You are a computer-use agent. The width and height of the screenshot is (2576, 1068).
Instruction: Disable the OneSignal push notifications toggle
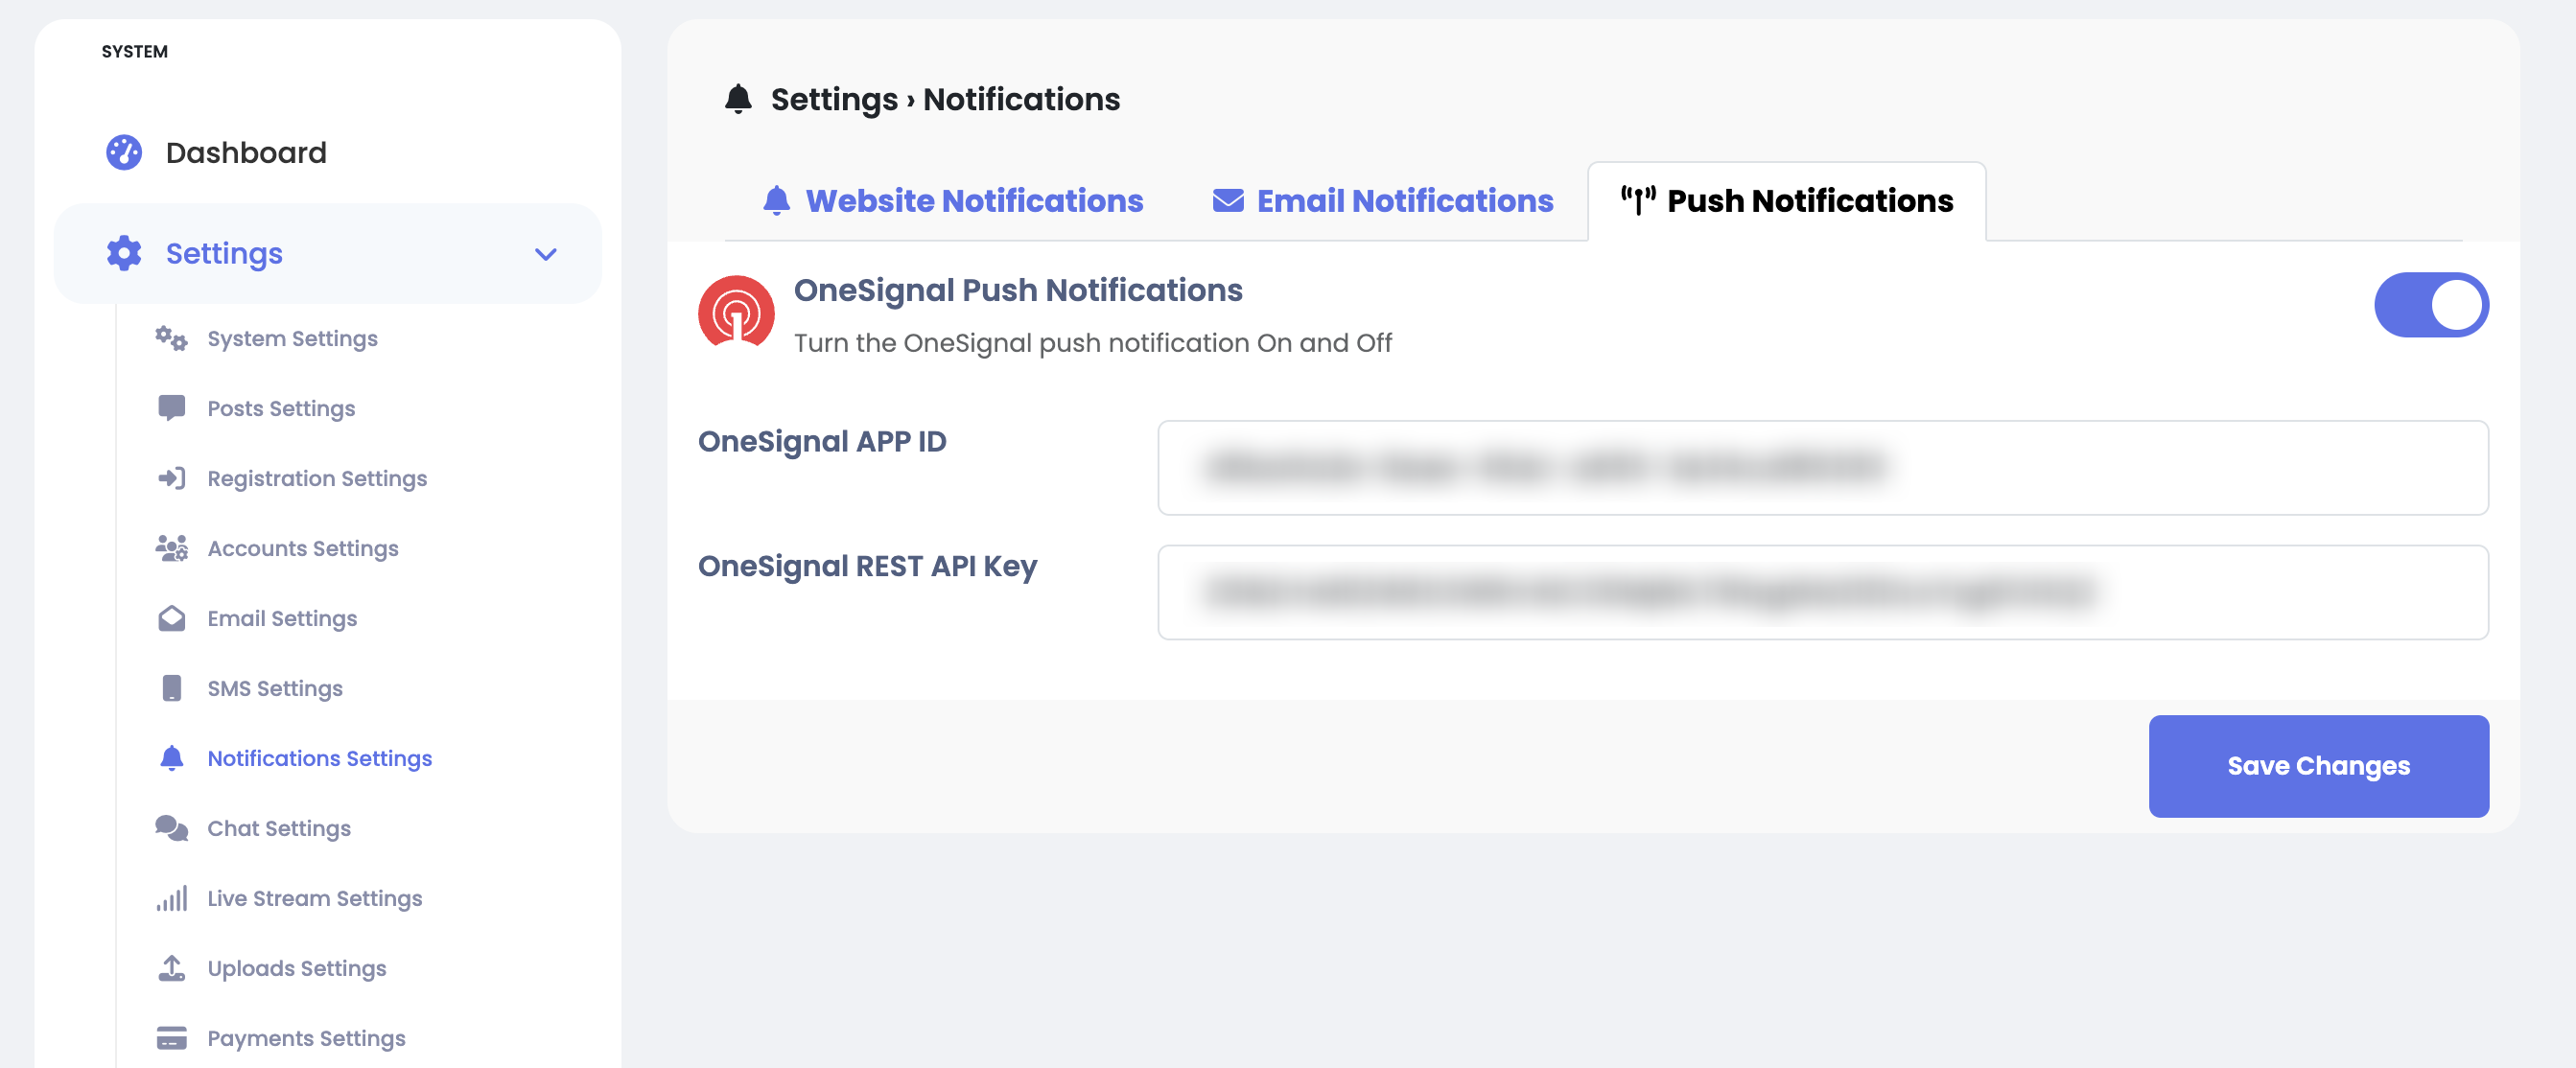click(x=2431, y=305)
